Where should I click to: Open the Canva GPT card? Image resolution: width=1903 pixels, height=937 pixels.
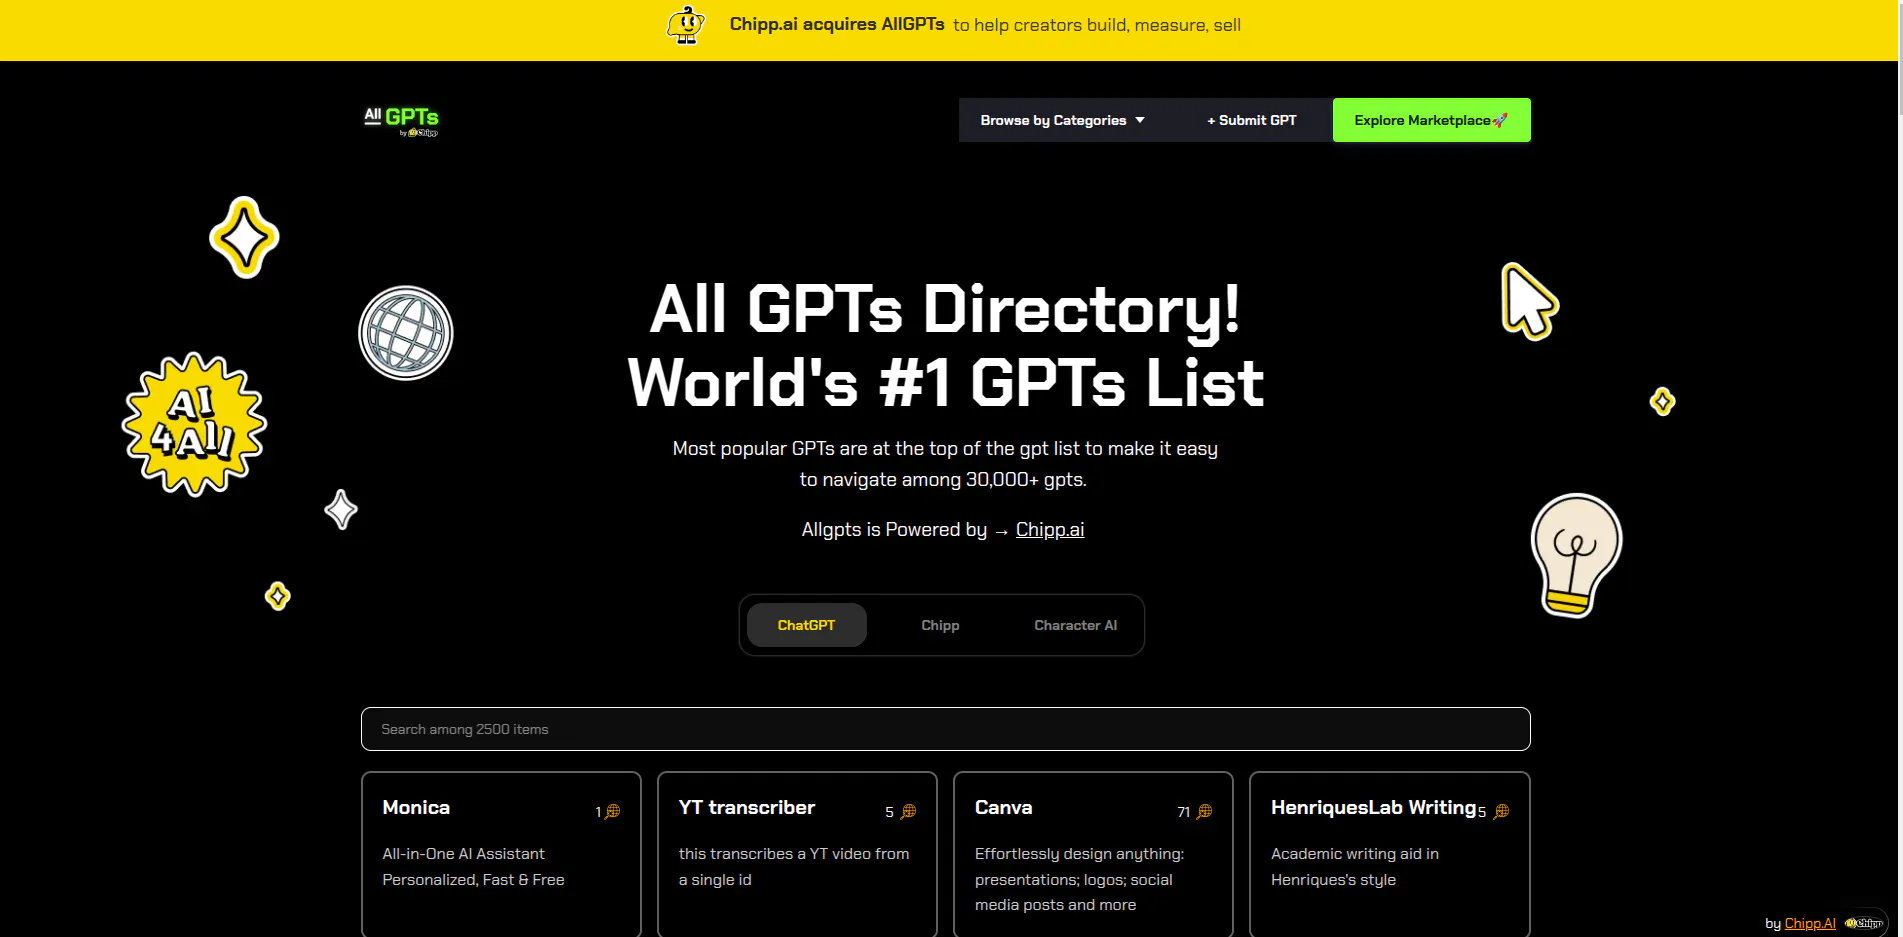(x=1093, y=855)
